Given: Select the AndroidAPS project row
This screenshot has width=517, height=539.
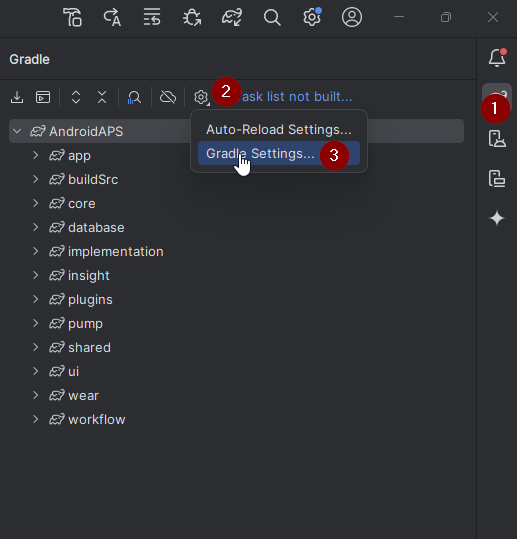Looking at the screenshot, I should (x=236, y=131).
